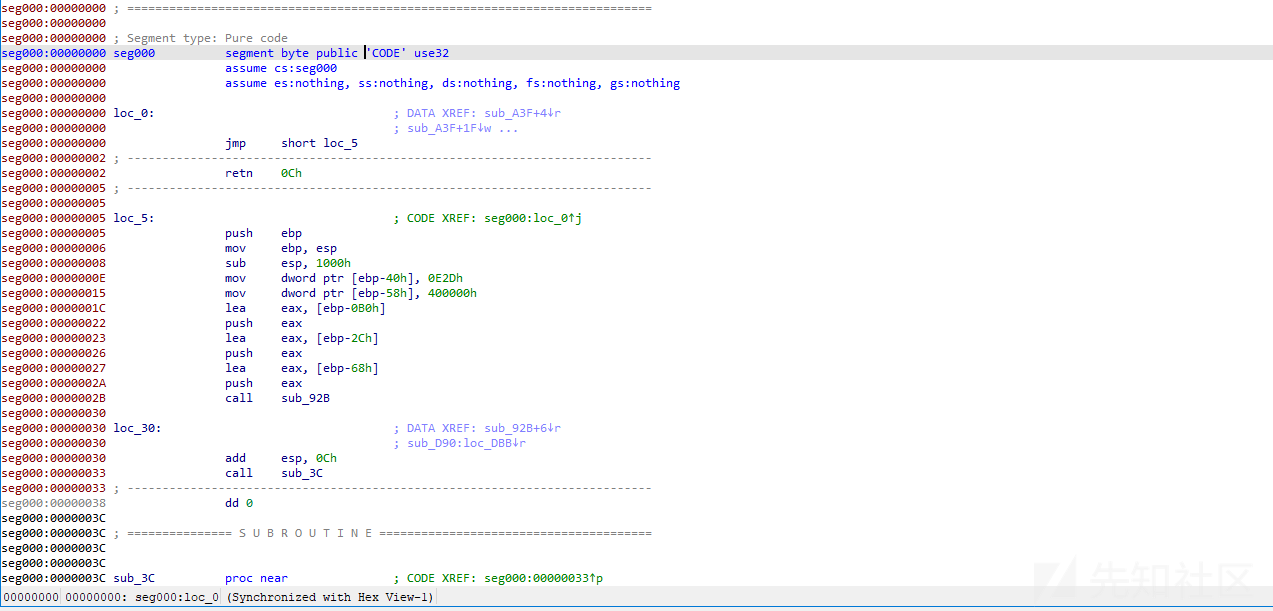Viewport: 1273px width, 611px height.
Task: Select the "loc_0:" label
Action: pos(134,113)
